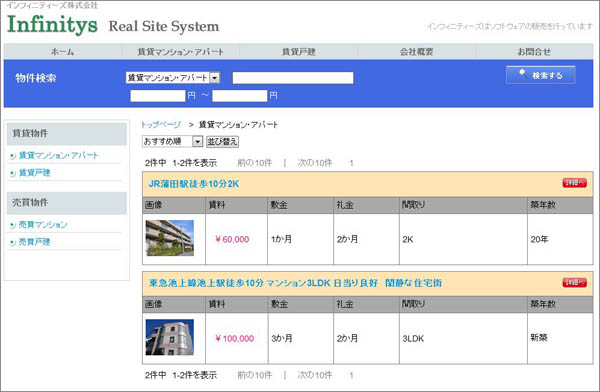
Task: Click bullet icon beside 売買マンション sidebar link
Action: click(x=13, y=225)
